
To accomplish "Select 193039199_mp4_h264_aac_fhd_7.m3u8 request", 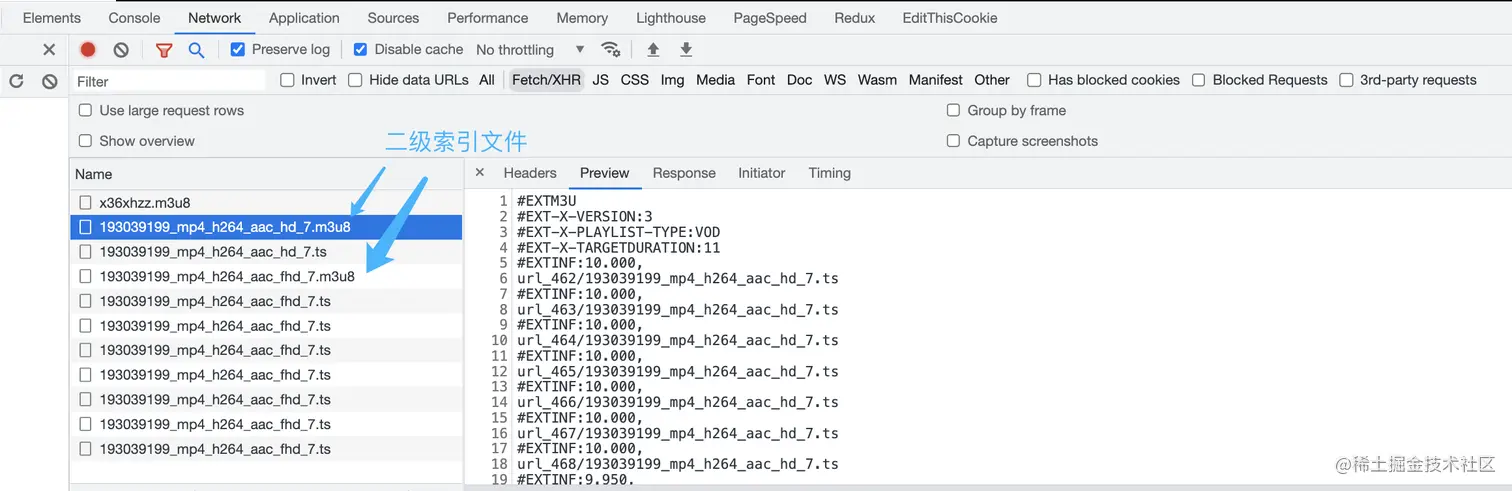I will click(x=265, y=276).
